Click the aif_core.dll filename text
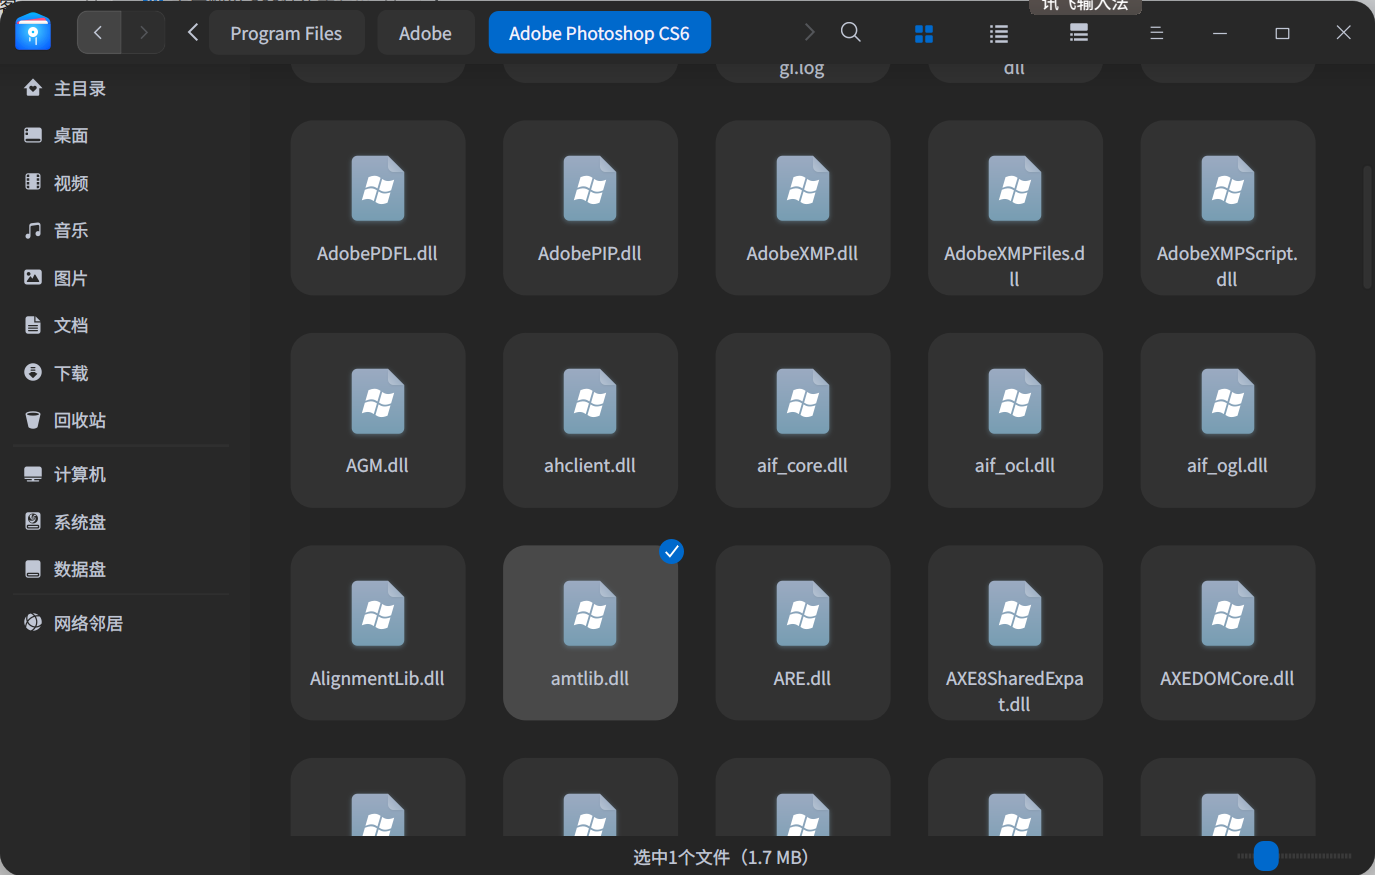 802,465
